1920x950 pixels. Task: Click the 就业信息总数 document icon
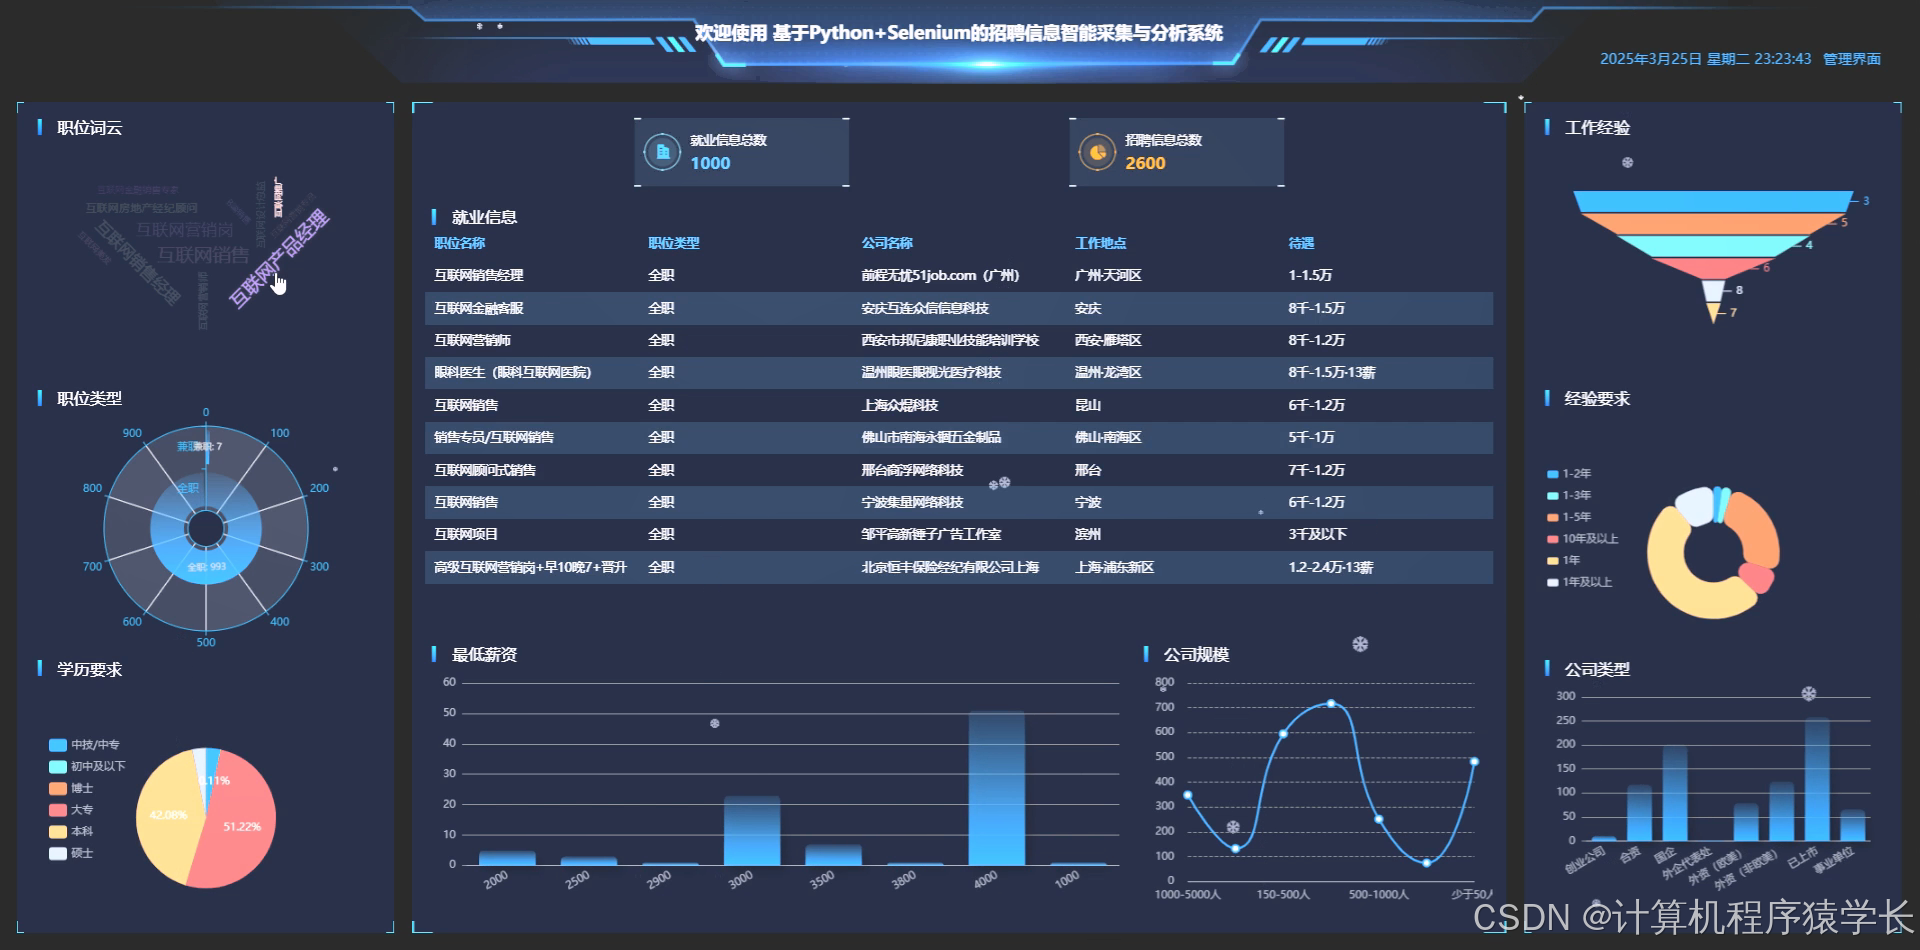coord(662,152)
